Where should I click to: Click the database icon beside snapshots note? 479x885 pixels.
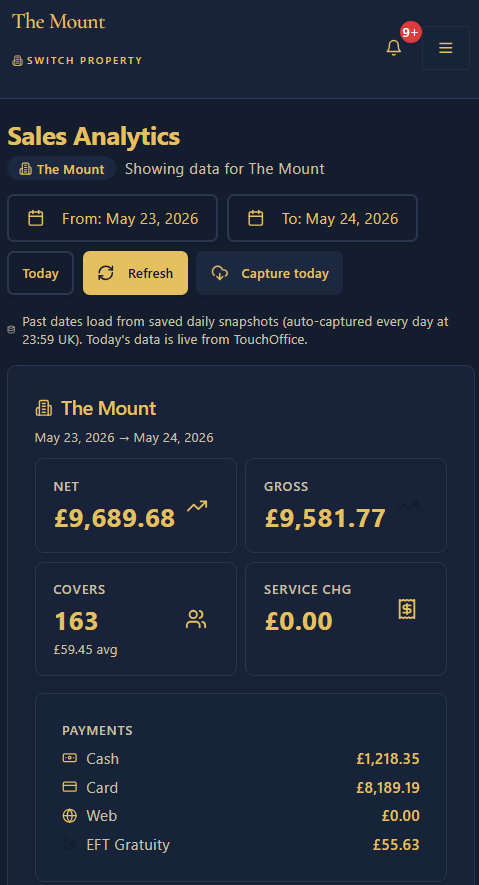tap(11, 330)
